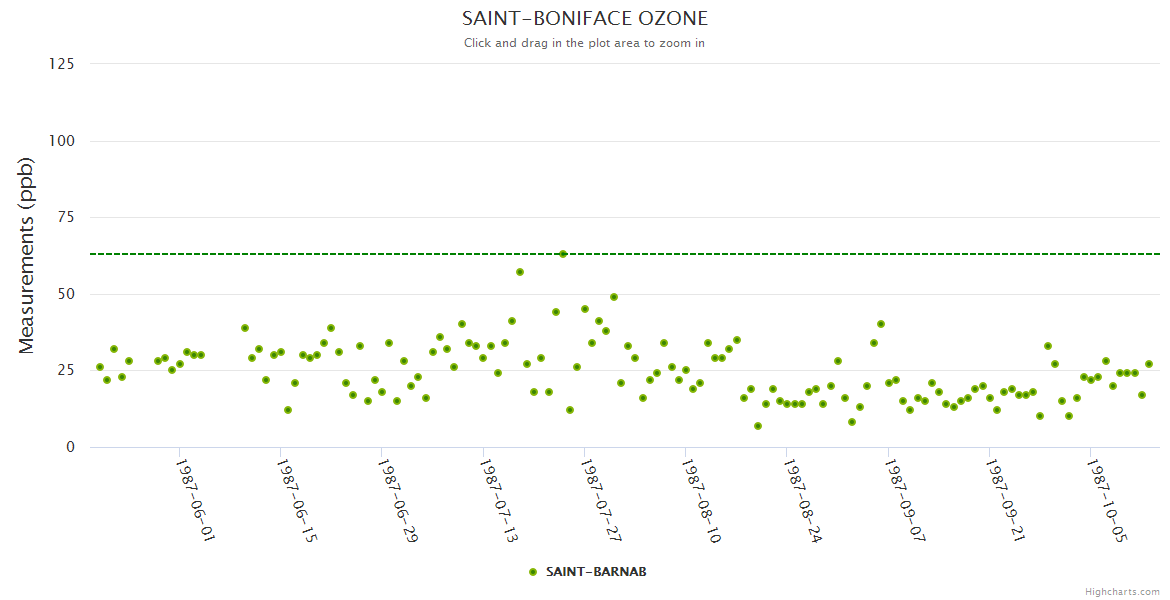Open the Highcharts.com credits link

coord(1122,591)
